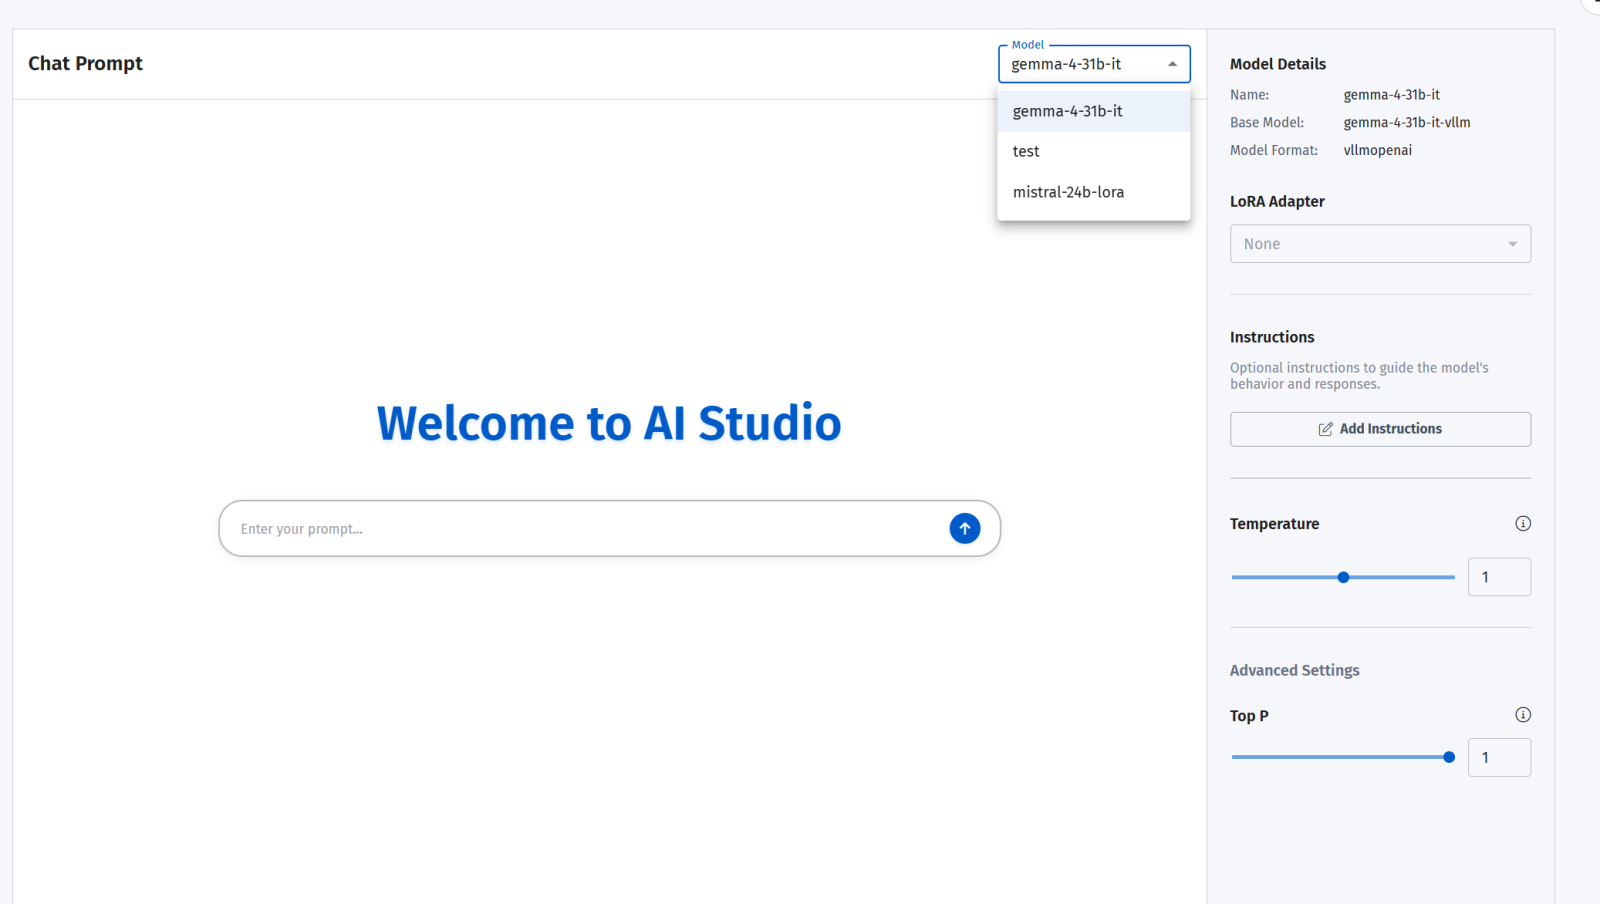Click the Chat Prompt title

coord(85,63)
